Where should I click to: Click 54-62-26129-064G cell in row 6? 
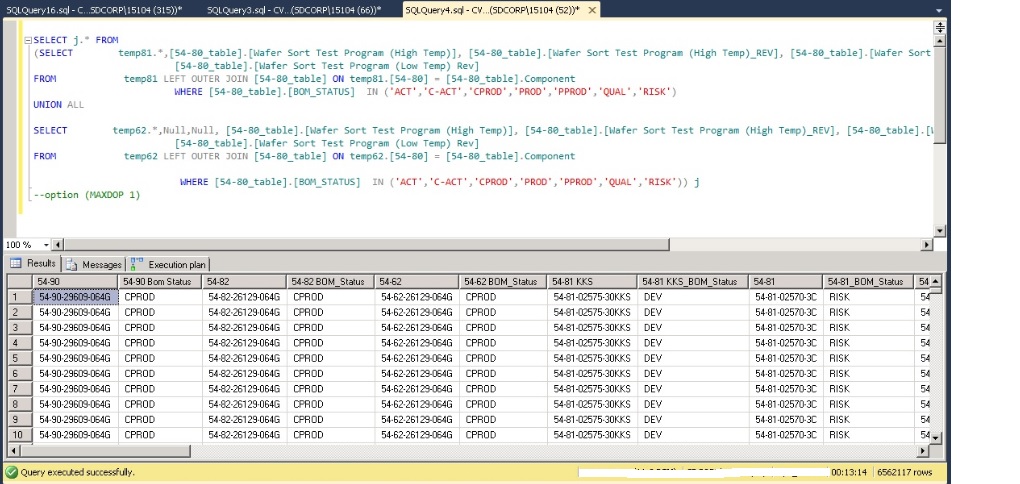point(417,373)
